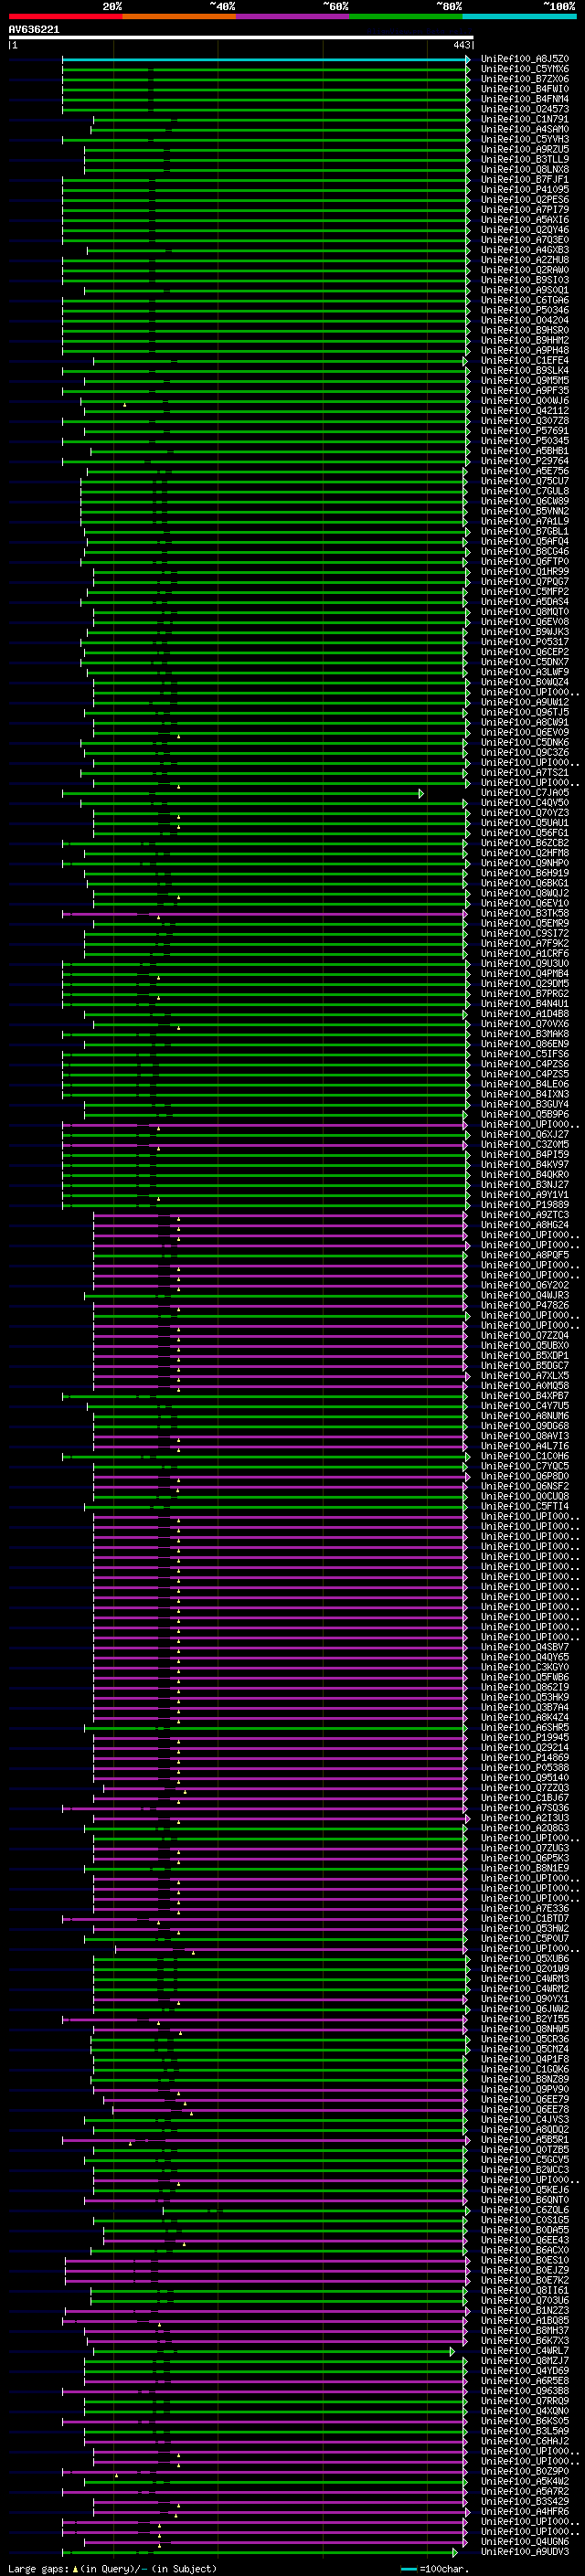Select hit UniRef100_Q42112
The width and height of the screenshot is (585, 2576).
coord(525,410)
